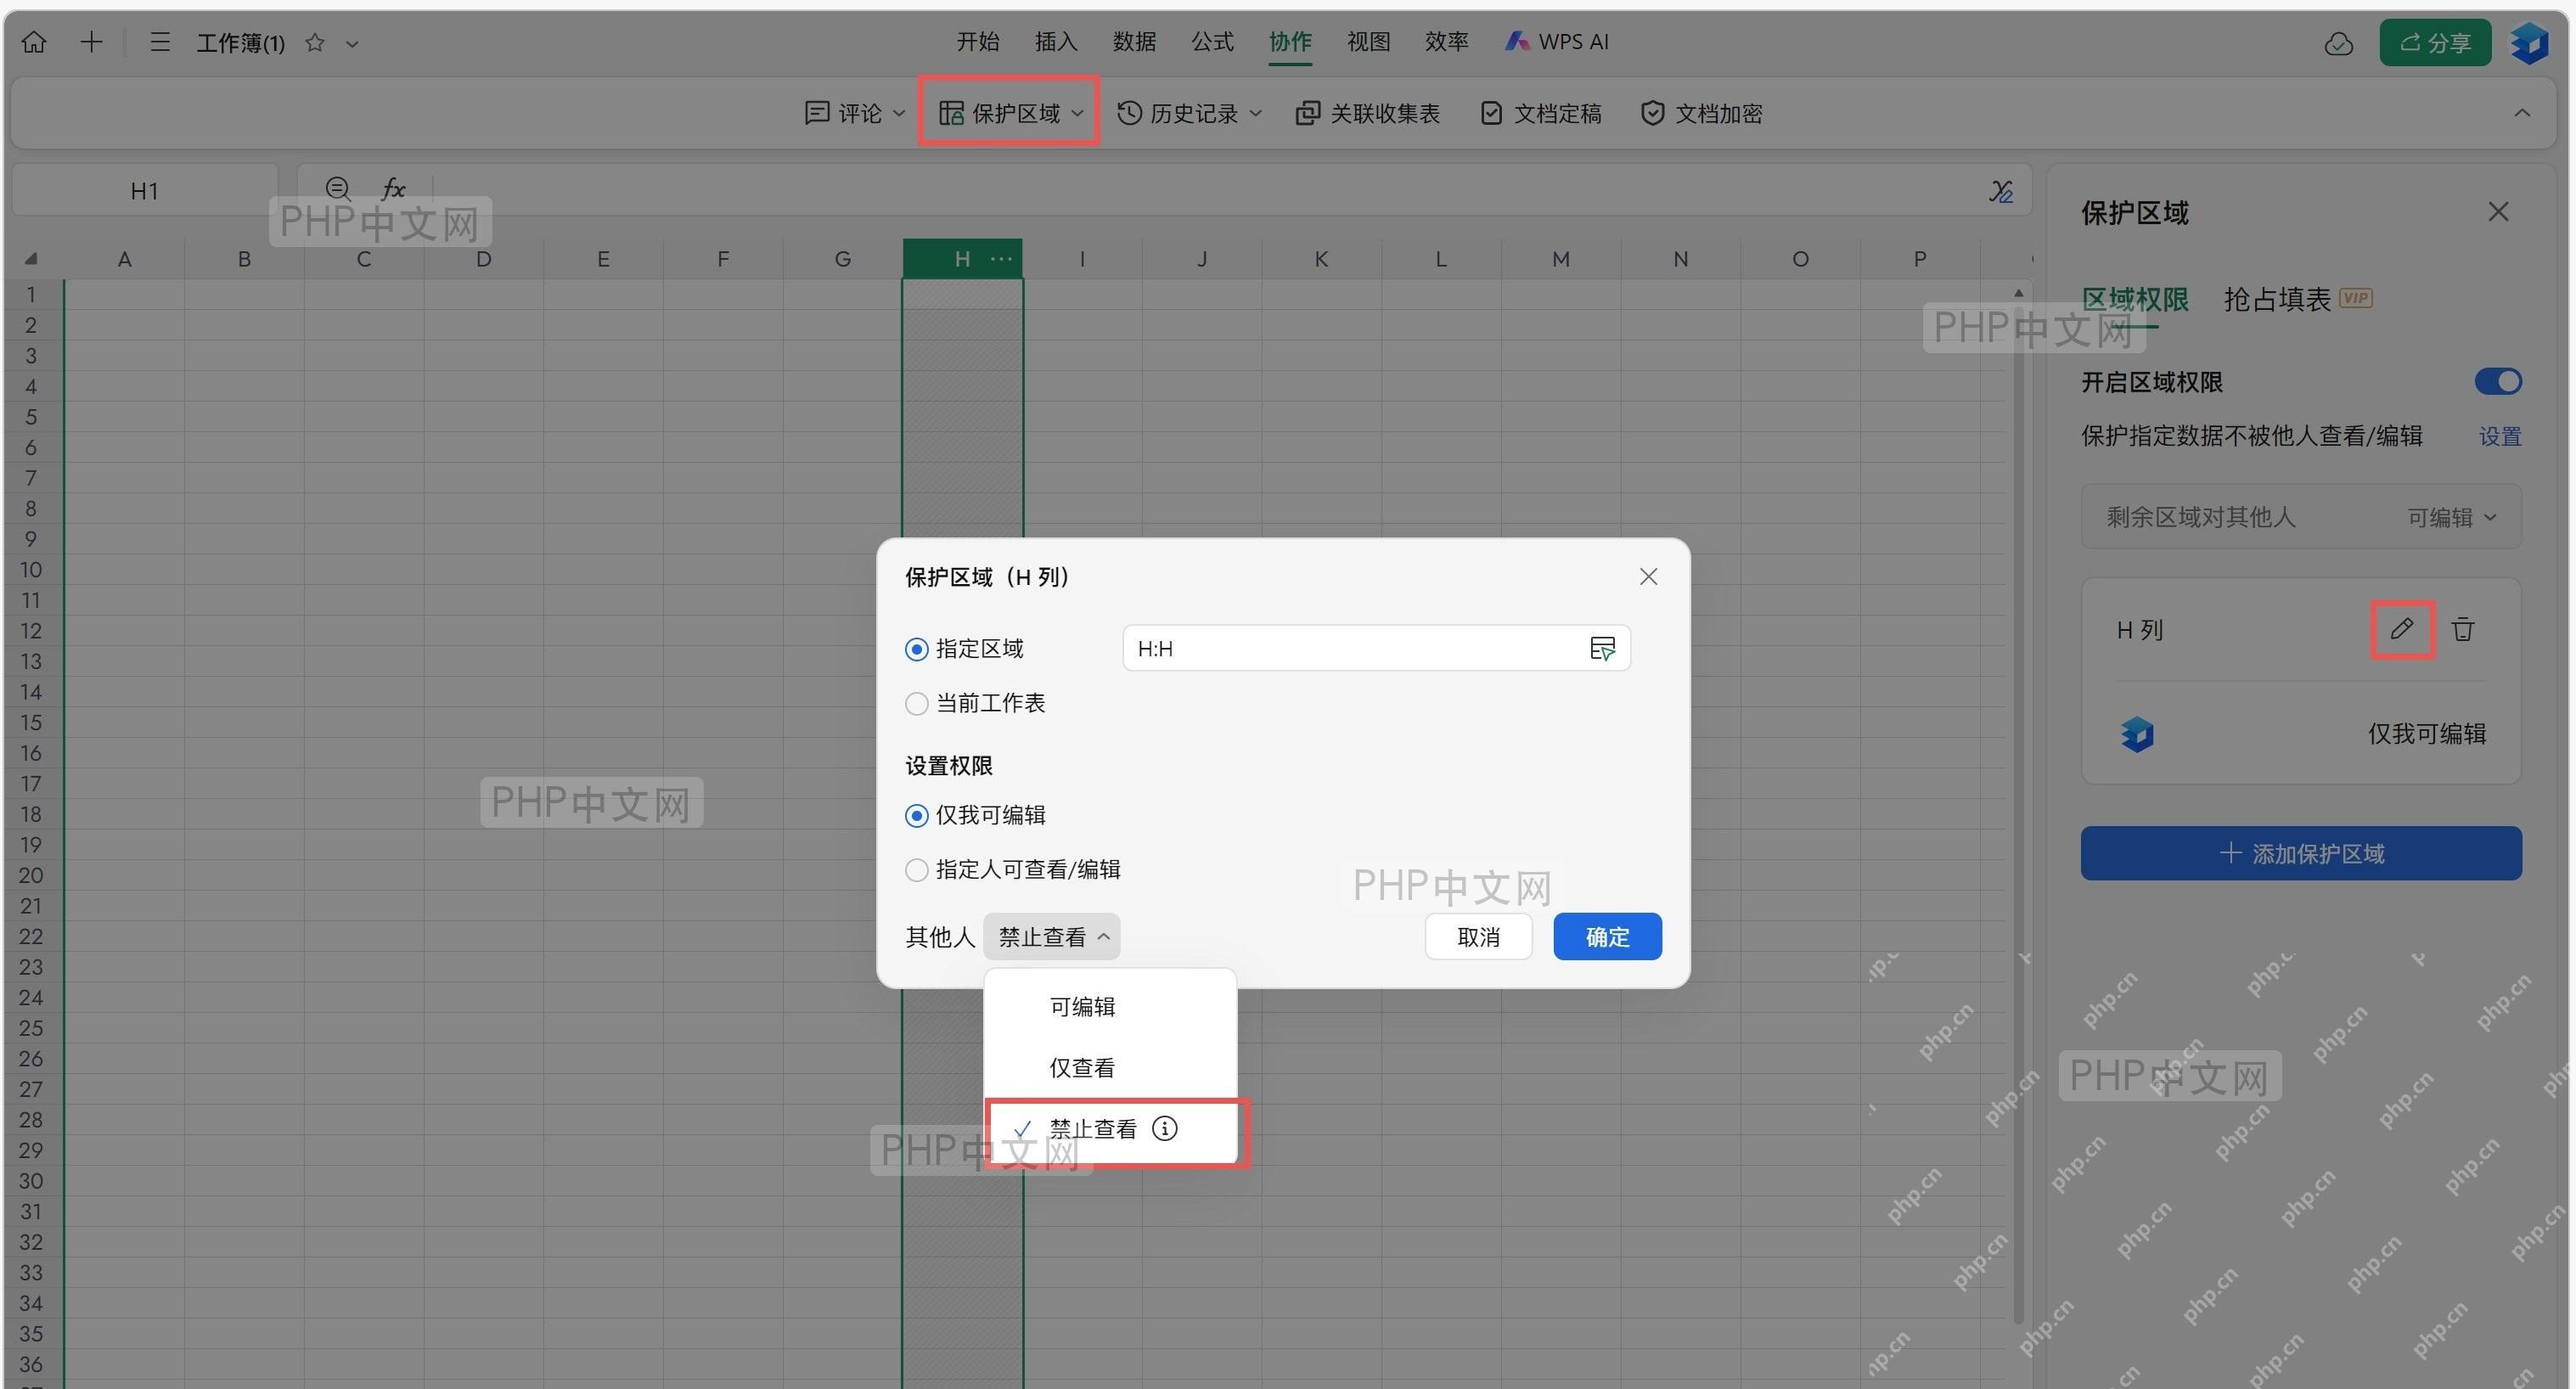Open the document title dropdown chevron
Viewport: 2576px width, 1389px height.
(352, 44)
